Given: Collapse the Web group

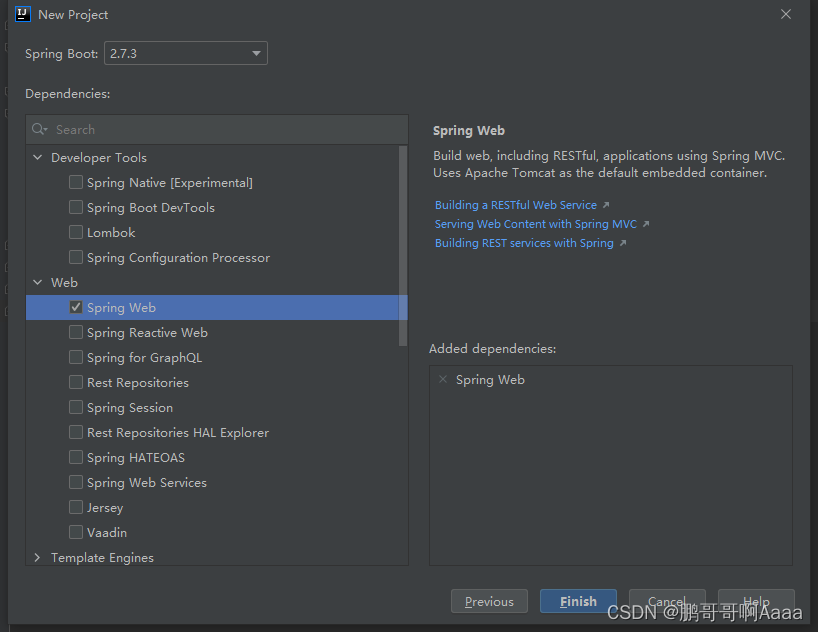Looking at the screenshot, I should tap(38, 282).
